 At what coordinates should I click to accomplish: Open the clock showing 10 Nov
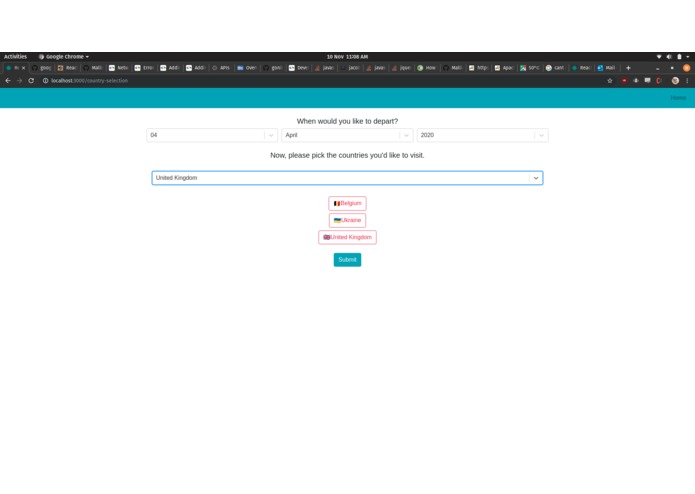click(348, 57)
